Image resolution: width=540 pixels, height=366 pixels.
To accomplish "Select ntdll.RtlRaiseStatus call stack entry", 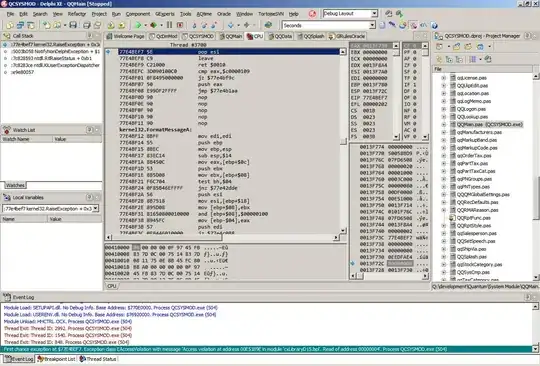I will 51,58.
